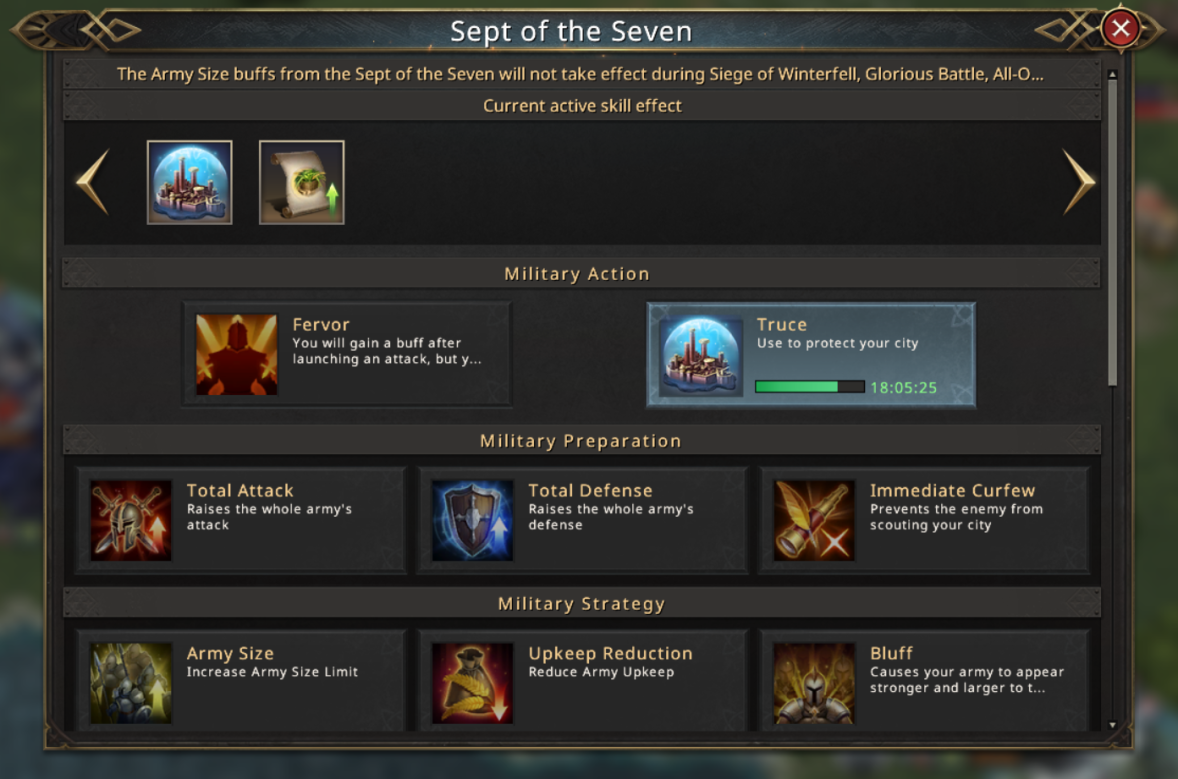Click the Army Size soldiers icon

(130, 683)
